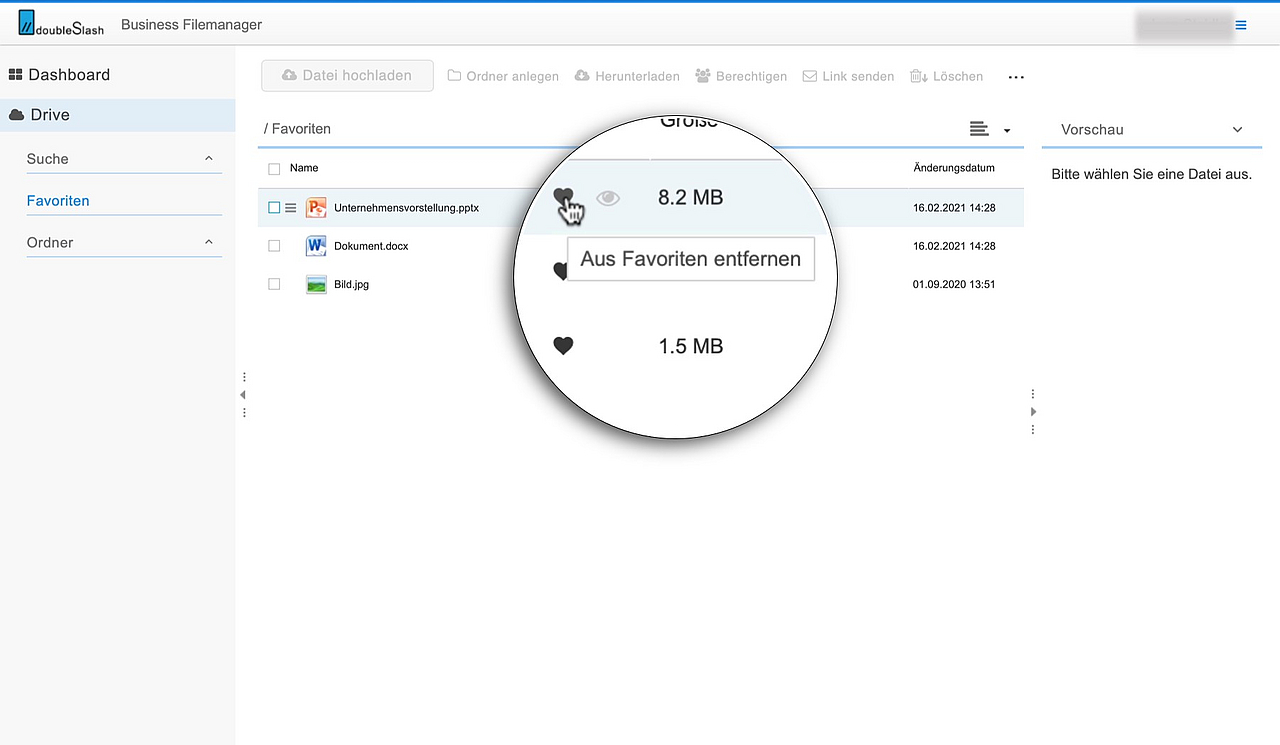
Task: Click the row handle icon of Unternehmensvorstellung.pptx
Action: click(x=291, y=208)
